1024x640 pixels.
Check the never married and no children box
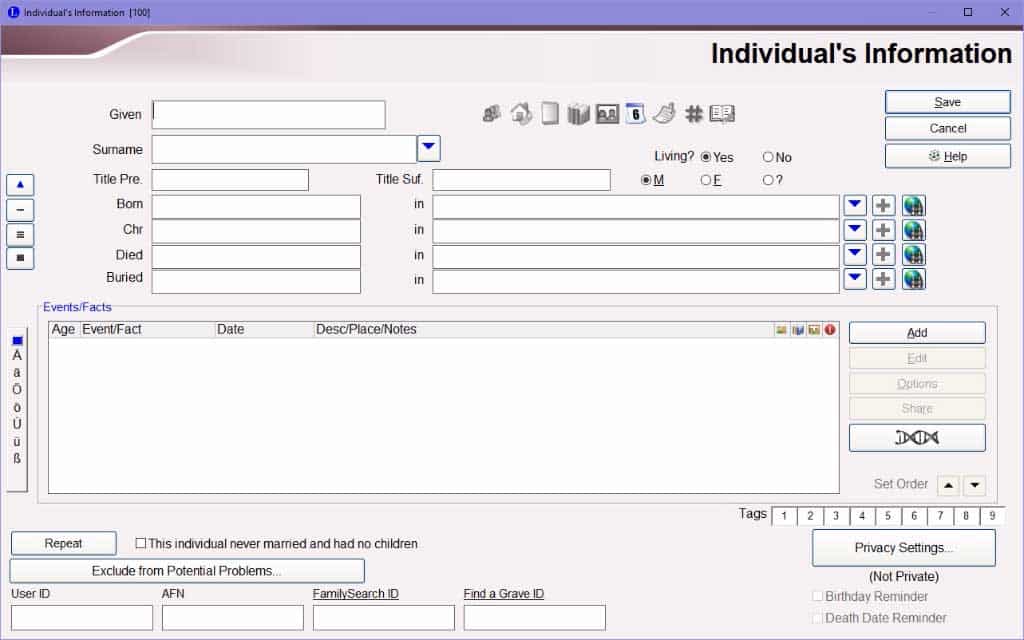141,544
